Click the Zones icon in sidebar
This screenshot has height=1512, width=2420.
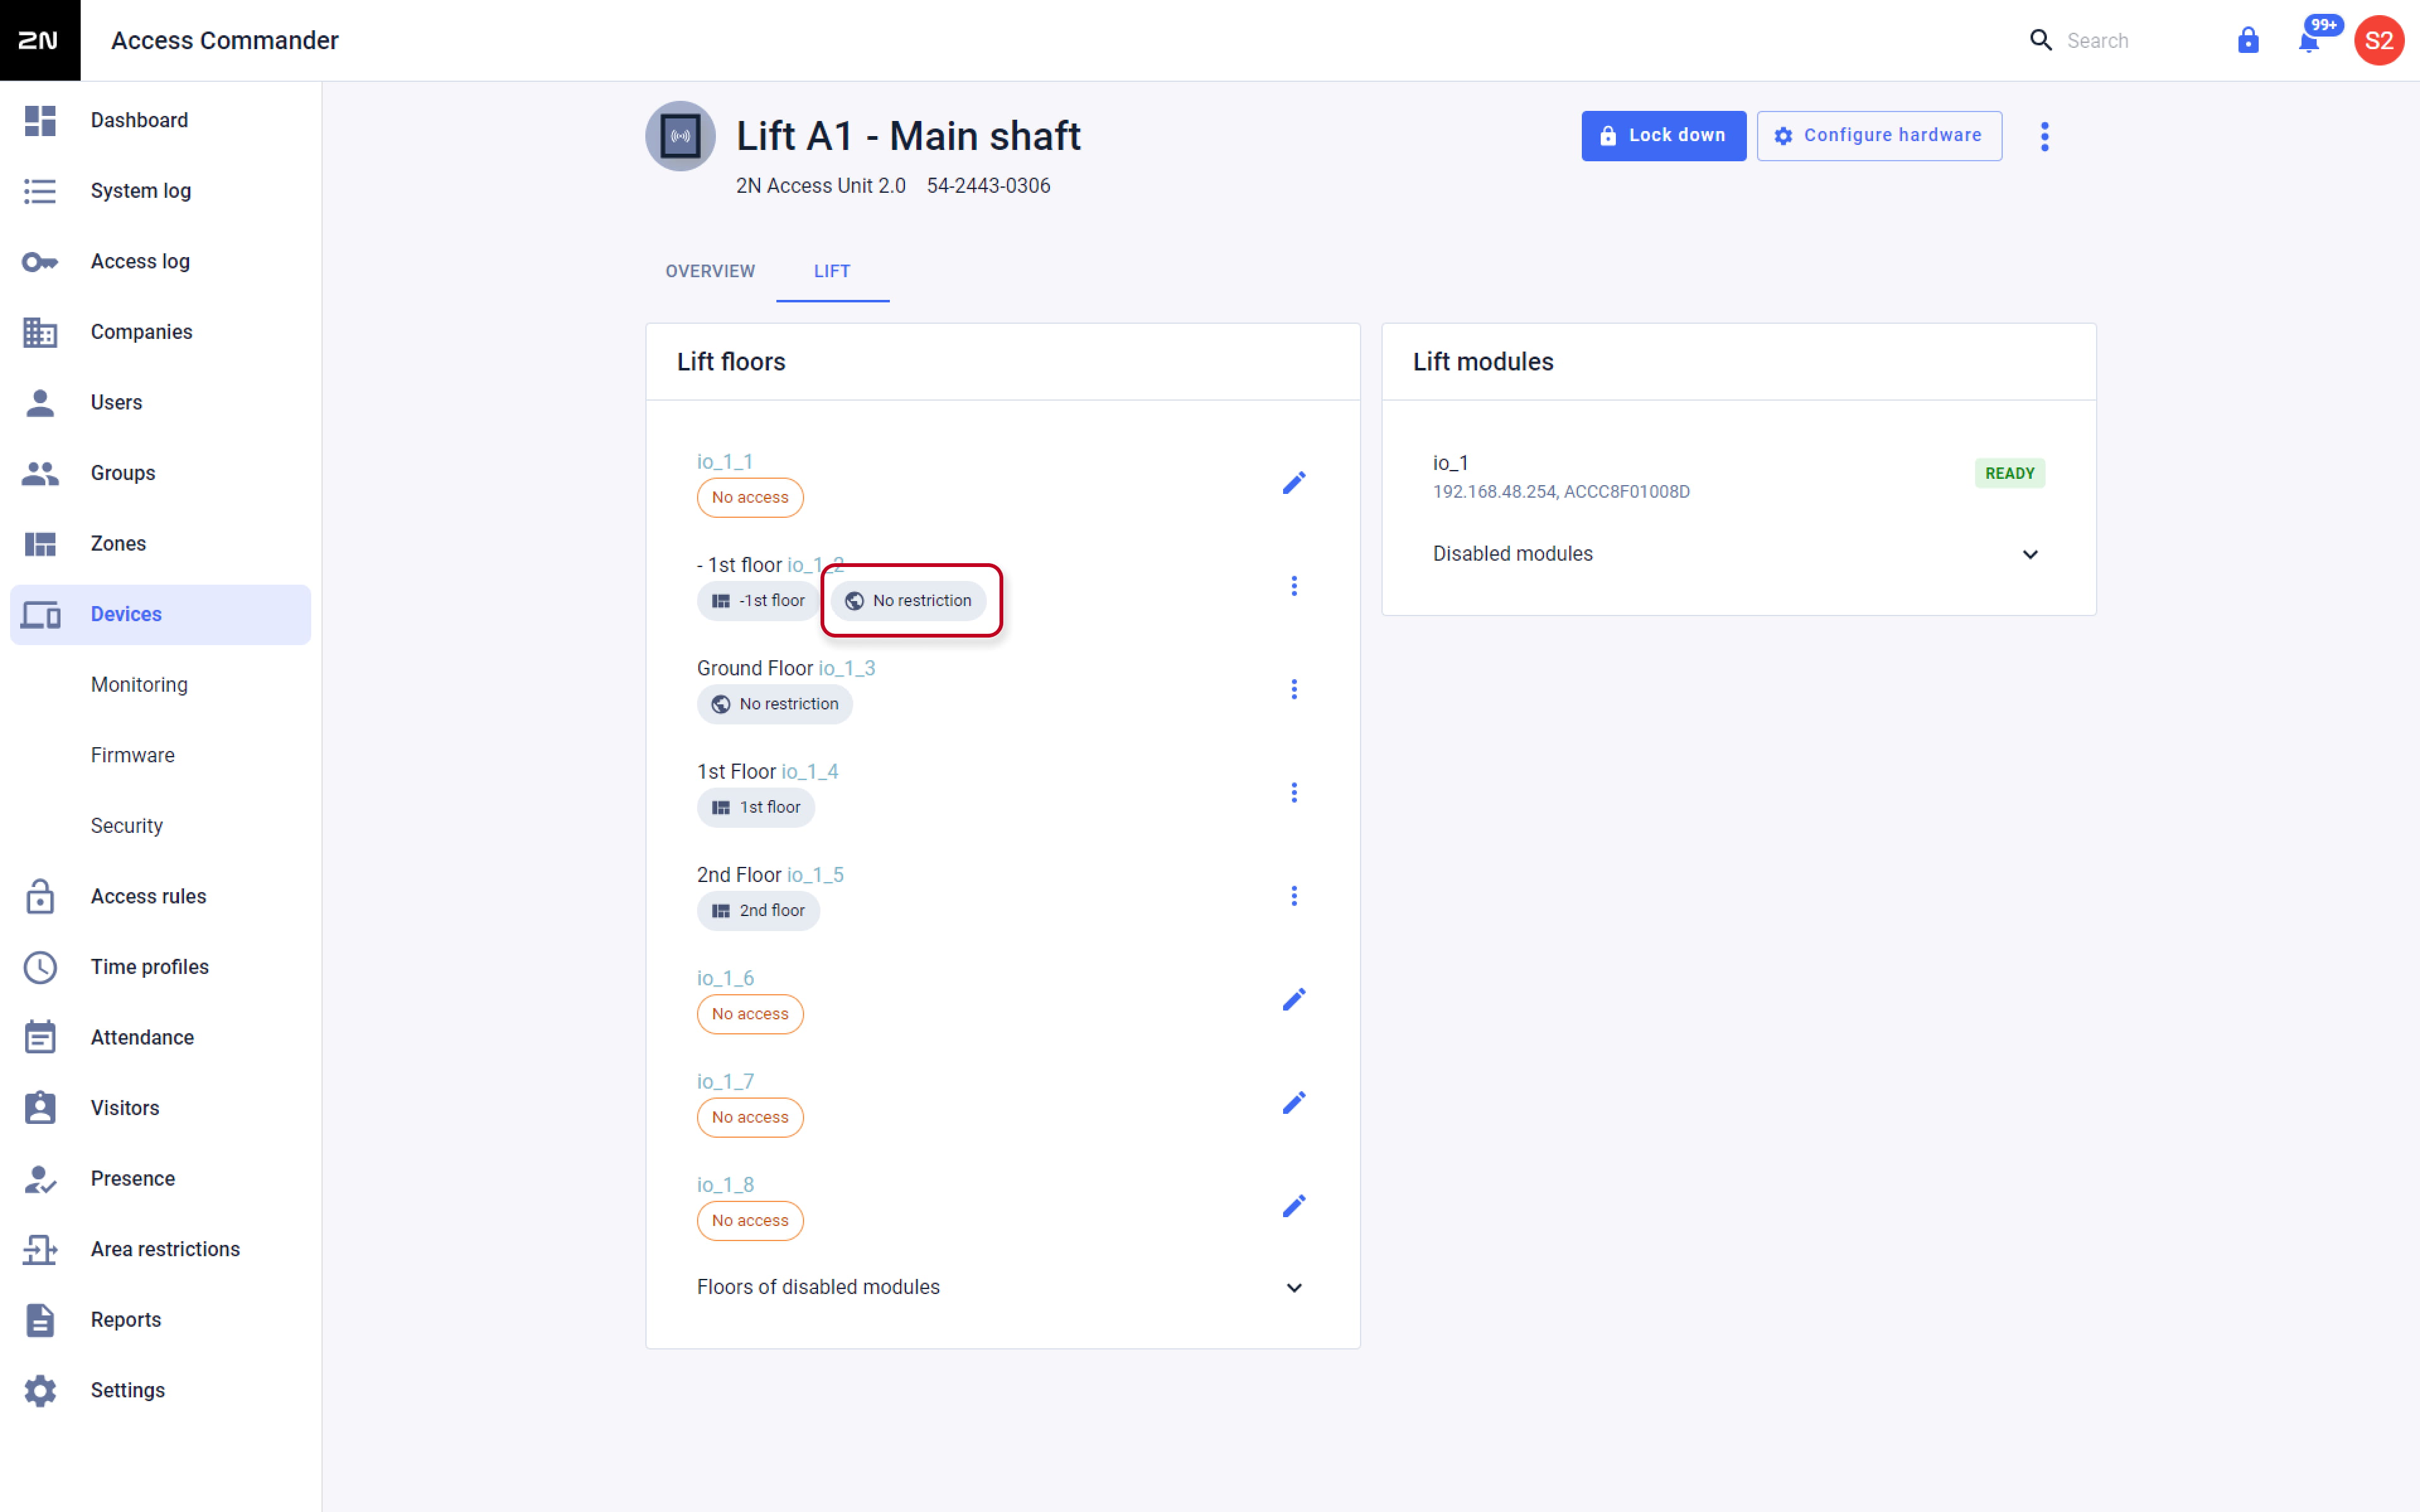tap(40, 544)
